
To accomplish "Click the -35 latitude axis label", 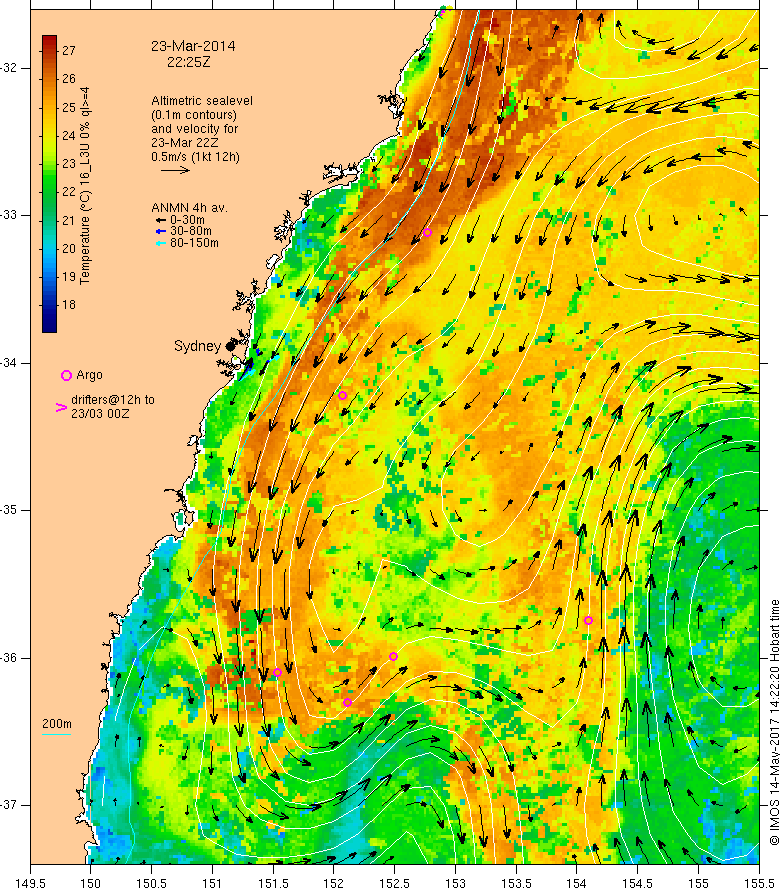I will [9, 510].
